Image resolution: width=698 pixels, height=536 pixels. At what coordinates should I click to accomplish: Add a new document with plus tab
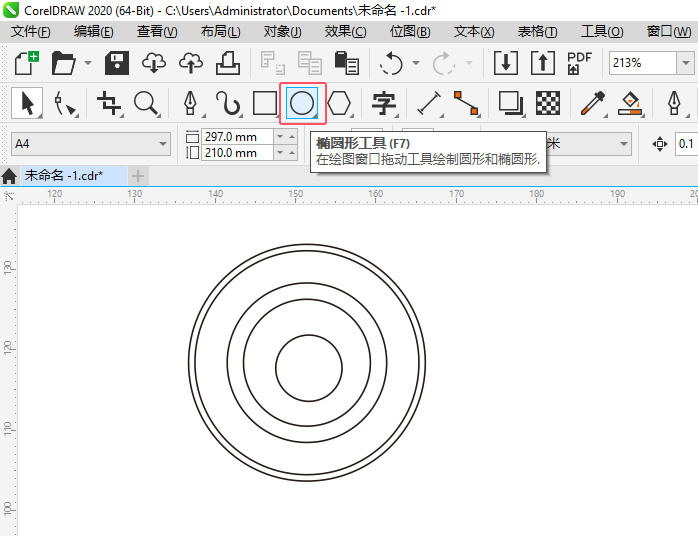point(138,176)
